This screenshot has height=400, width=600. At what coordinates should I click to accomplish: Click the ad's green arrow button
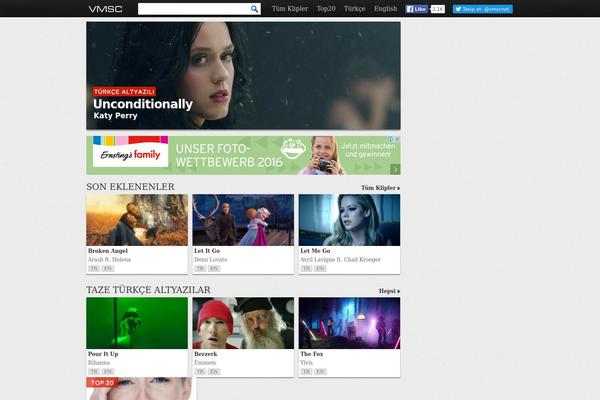[395, 169]
